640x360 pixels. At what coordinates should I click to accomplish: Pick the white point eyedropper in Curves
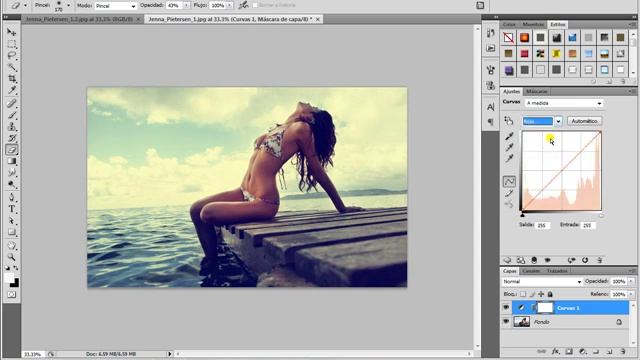pos(509,158)
